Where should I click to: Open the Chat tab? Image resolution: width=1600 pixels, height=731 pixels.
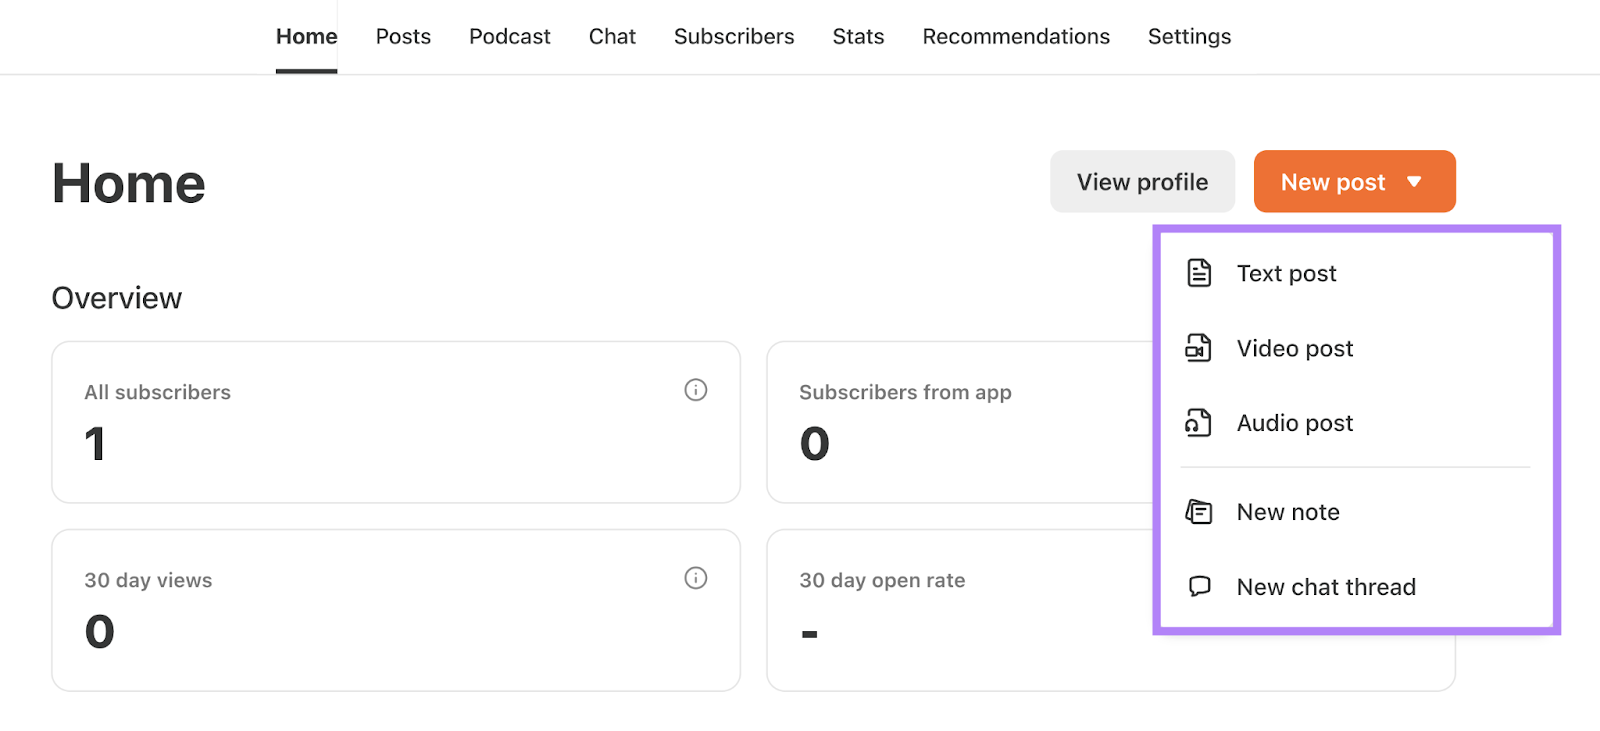612,36
